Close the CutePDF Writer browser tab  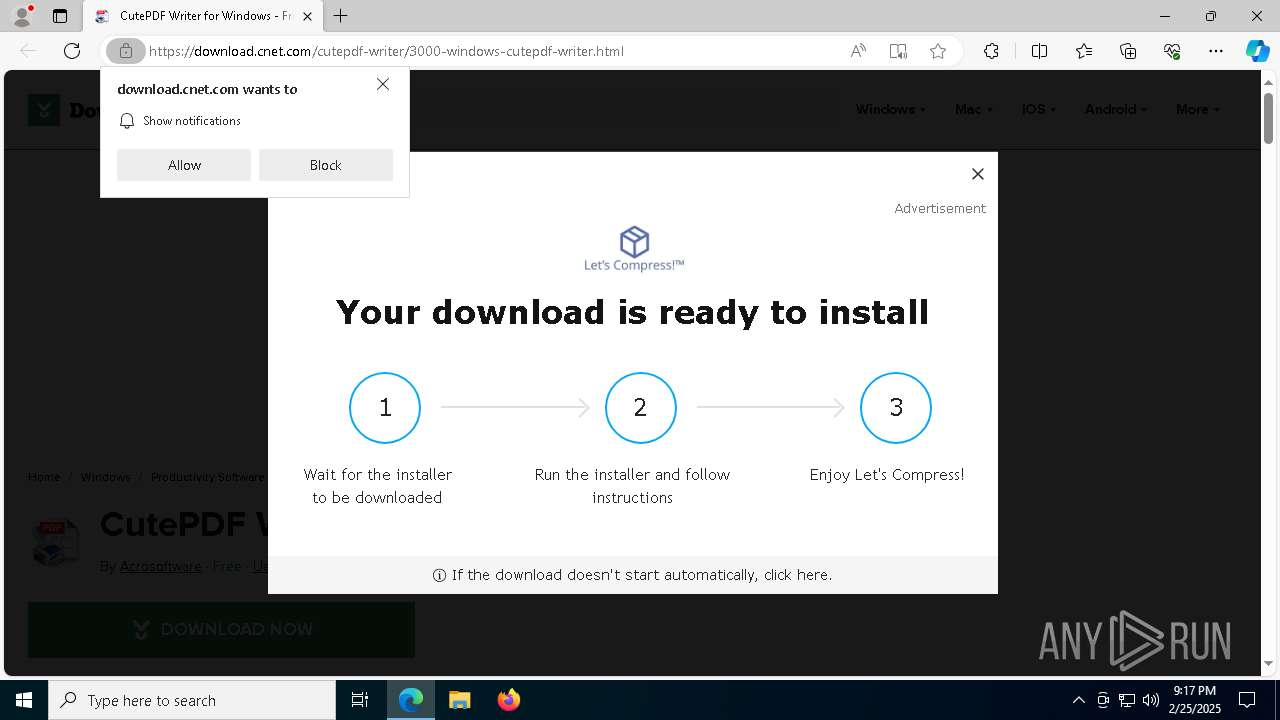coord(307,16)
